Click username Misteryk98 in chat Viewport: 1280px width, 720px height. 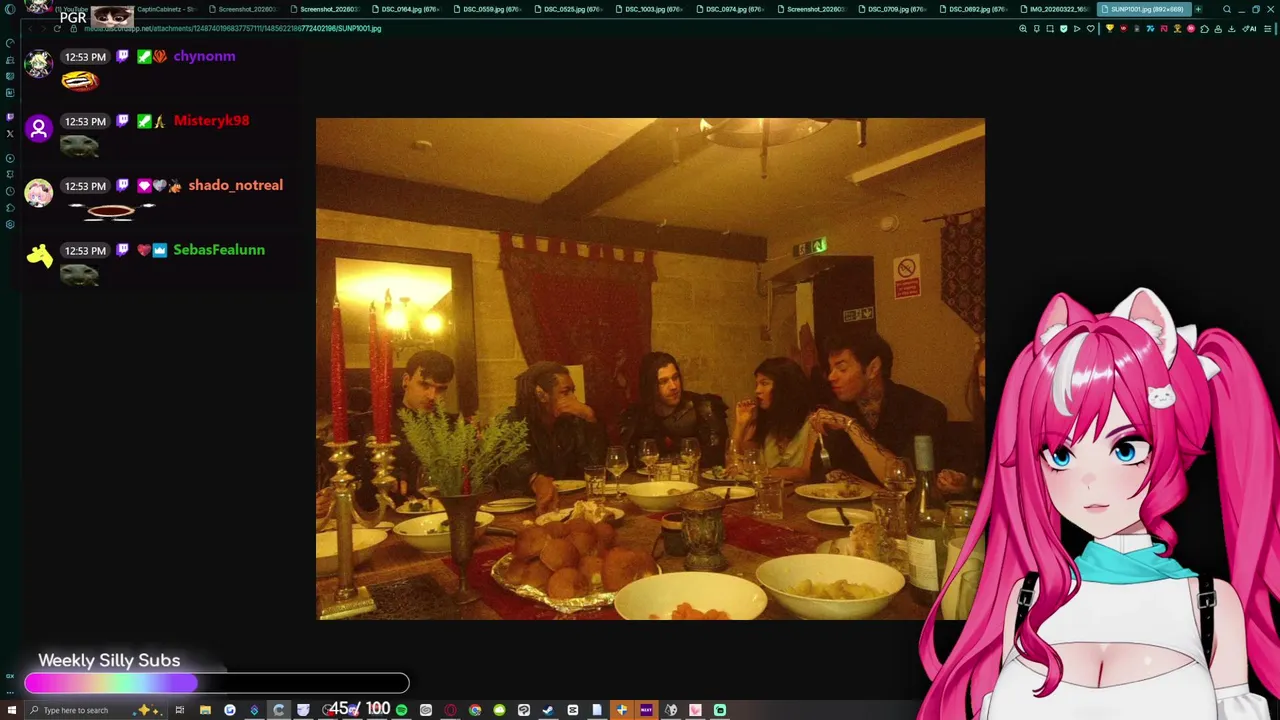click(211, 121)
